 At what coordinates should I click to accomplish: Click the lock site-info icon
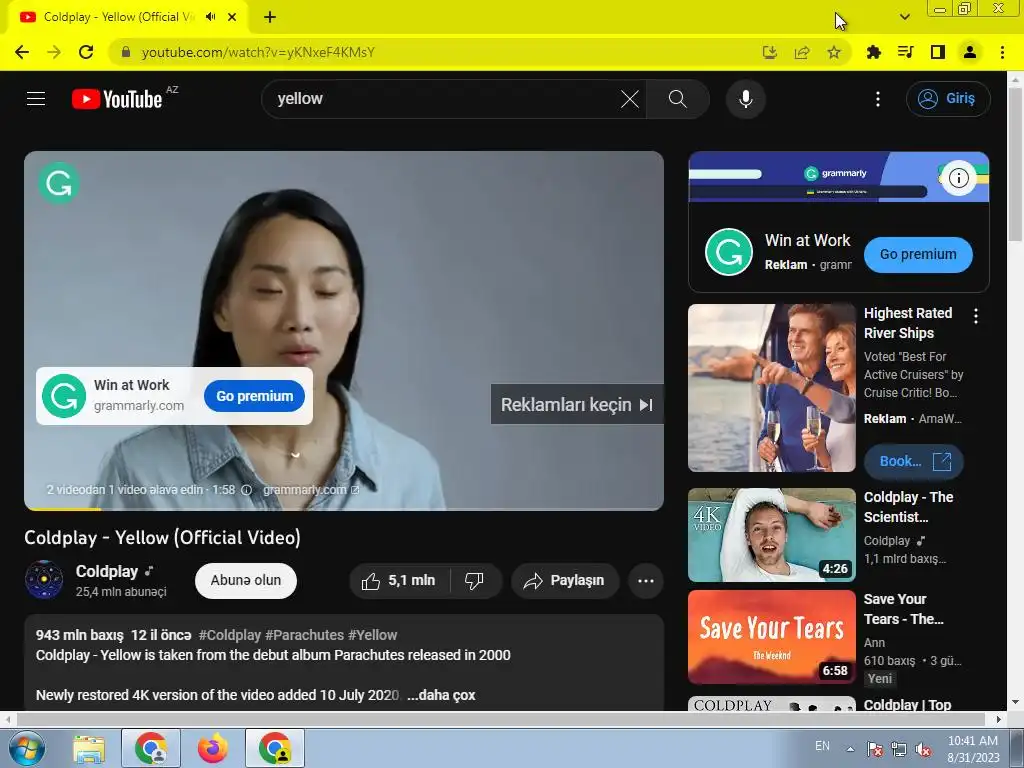click(126, 52)
